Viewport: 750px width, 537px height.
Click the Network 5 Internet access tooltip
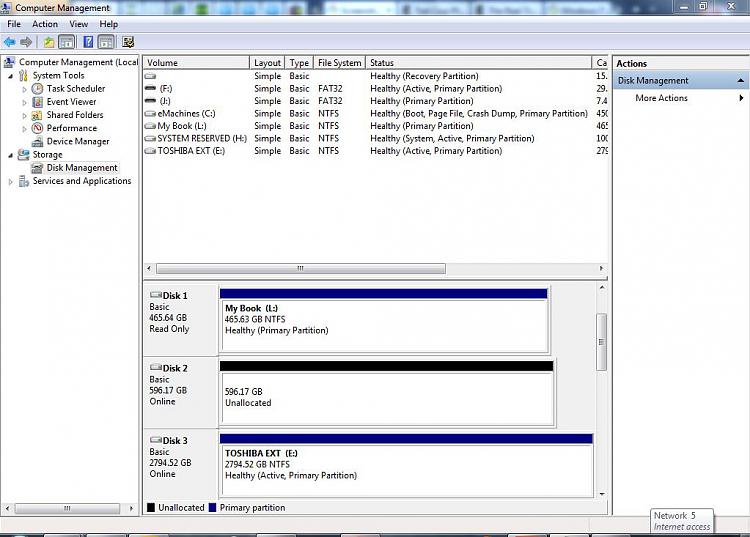click(x=682, y=521)
